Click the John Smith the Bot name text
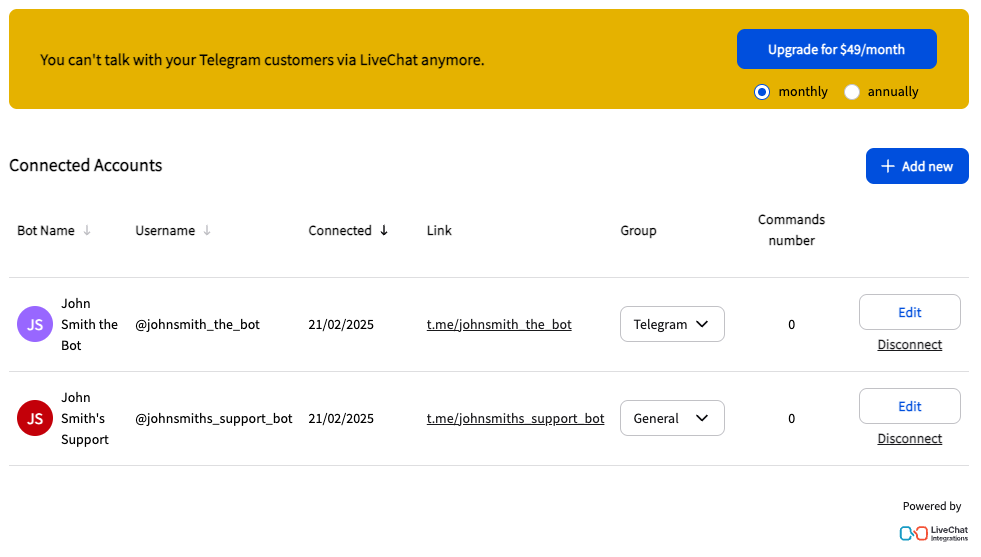This screenshot has width=981, height=557. (x=89, y=324)
